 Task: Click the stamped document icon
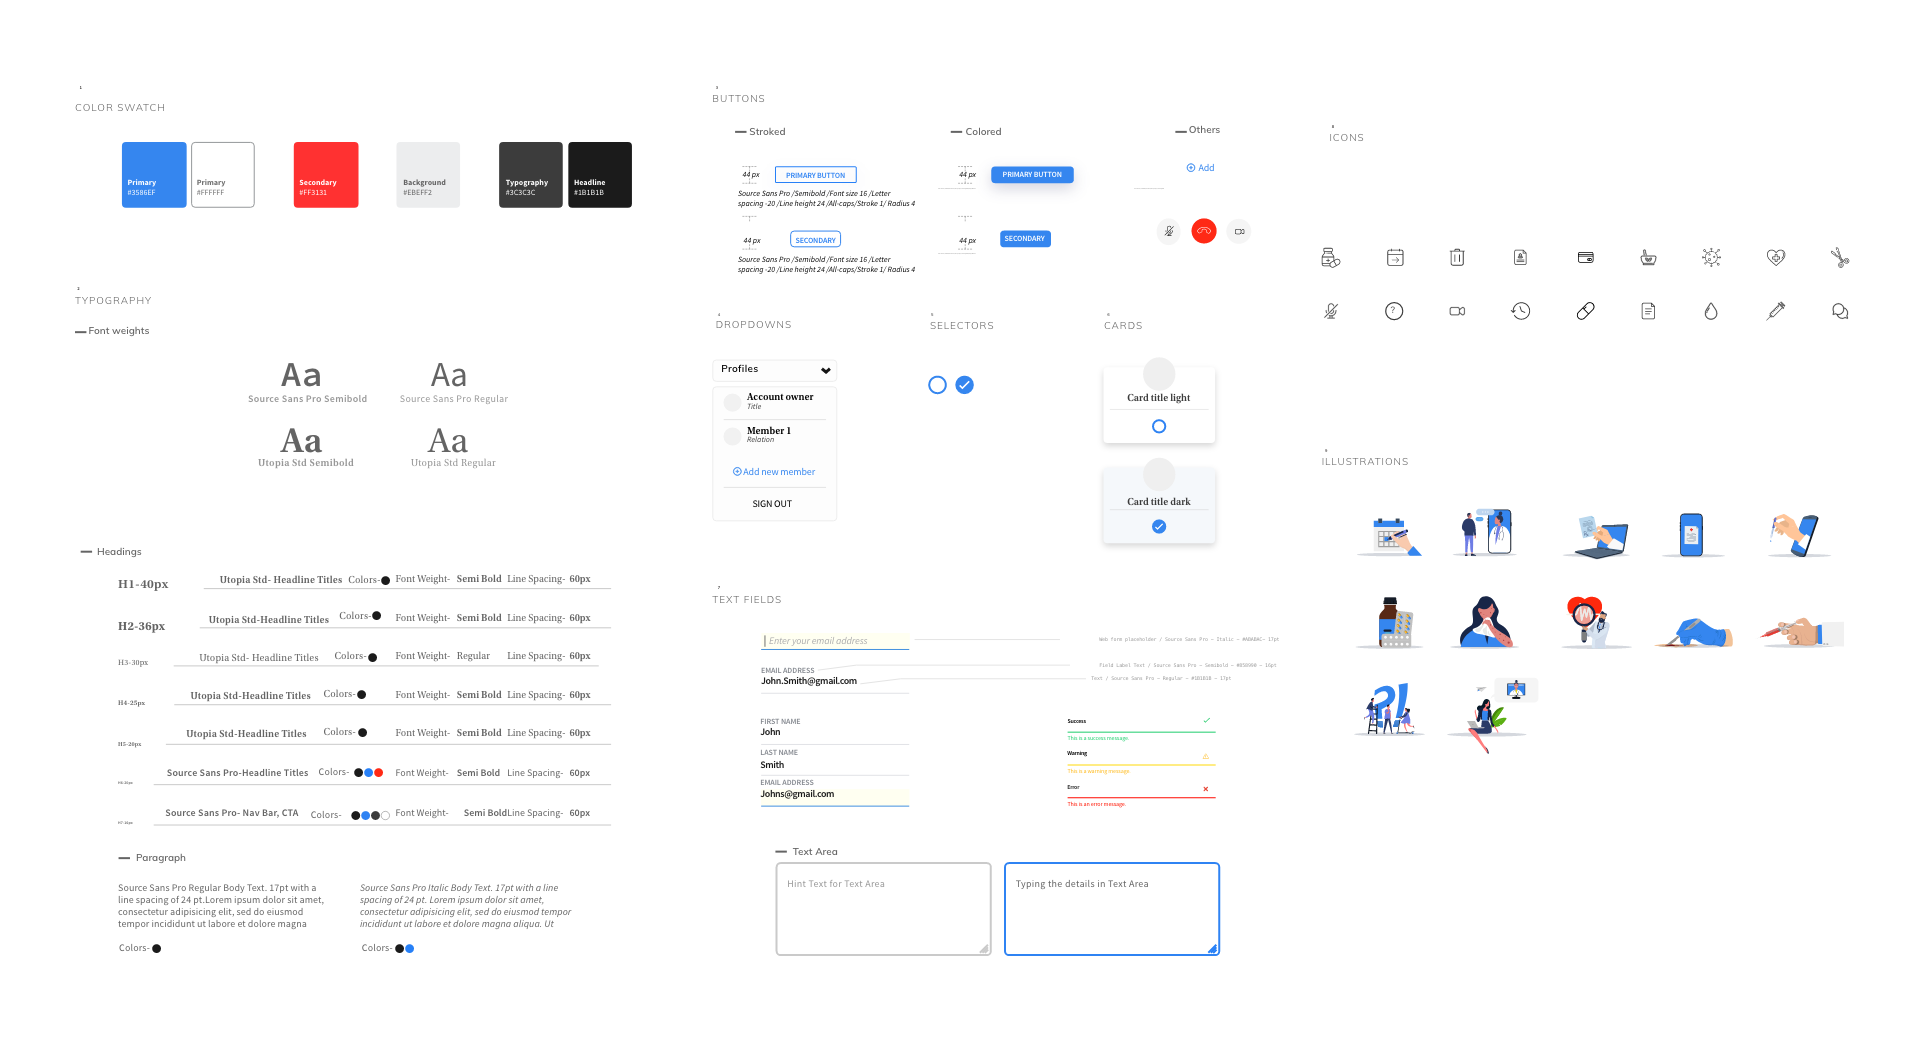pyautogui.click(x=1520, y=257)
